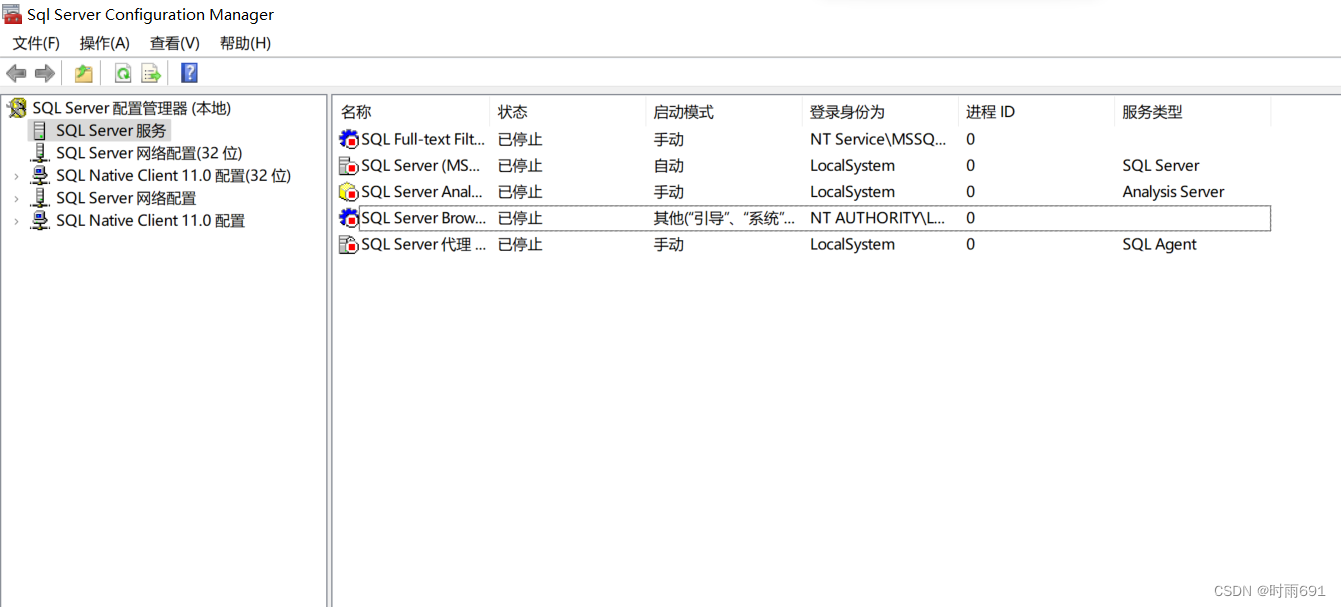Select SQL Native Client 11.0 配置(32 位) item
The image size is (1341, 607).
(x=173, y=175)
